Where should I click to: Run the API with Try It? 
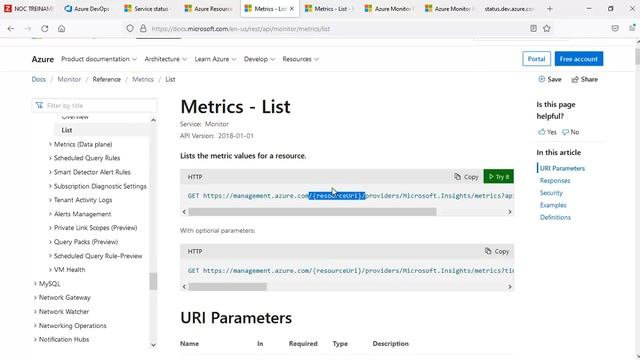pyautogui.click(x=498, y=177)
